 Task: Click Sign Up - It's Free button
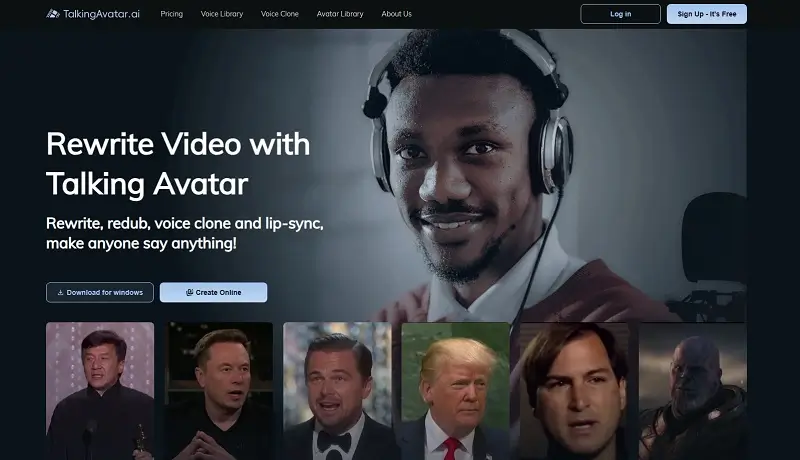click(x=705, y=14)
